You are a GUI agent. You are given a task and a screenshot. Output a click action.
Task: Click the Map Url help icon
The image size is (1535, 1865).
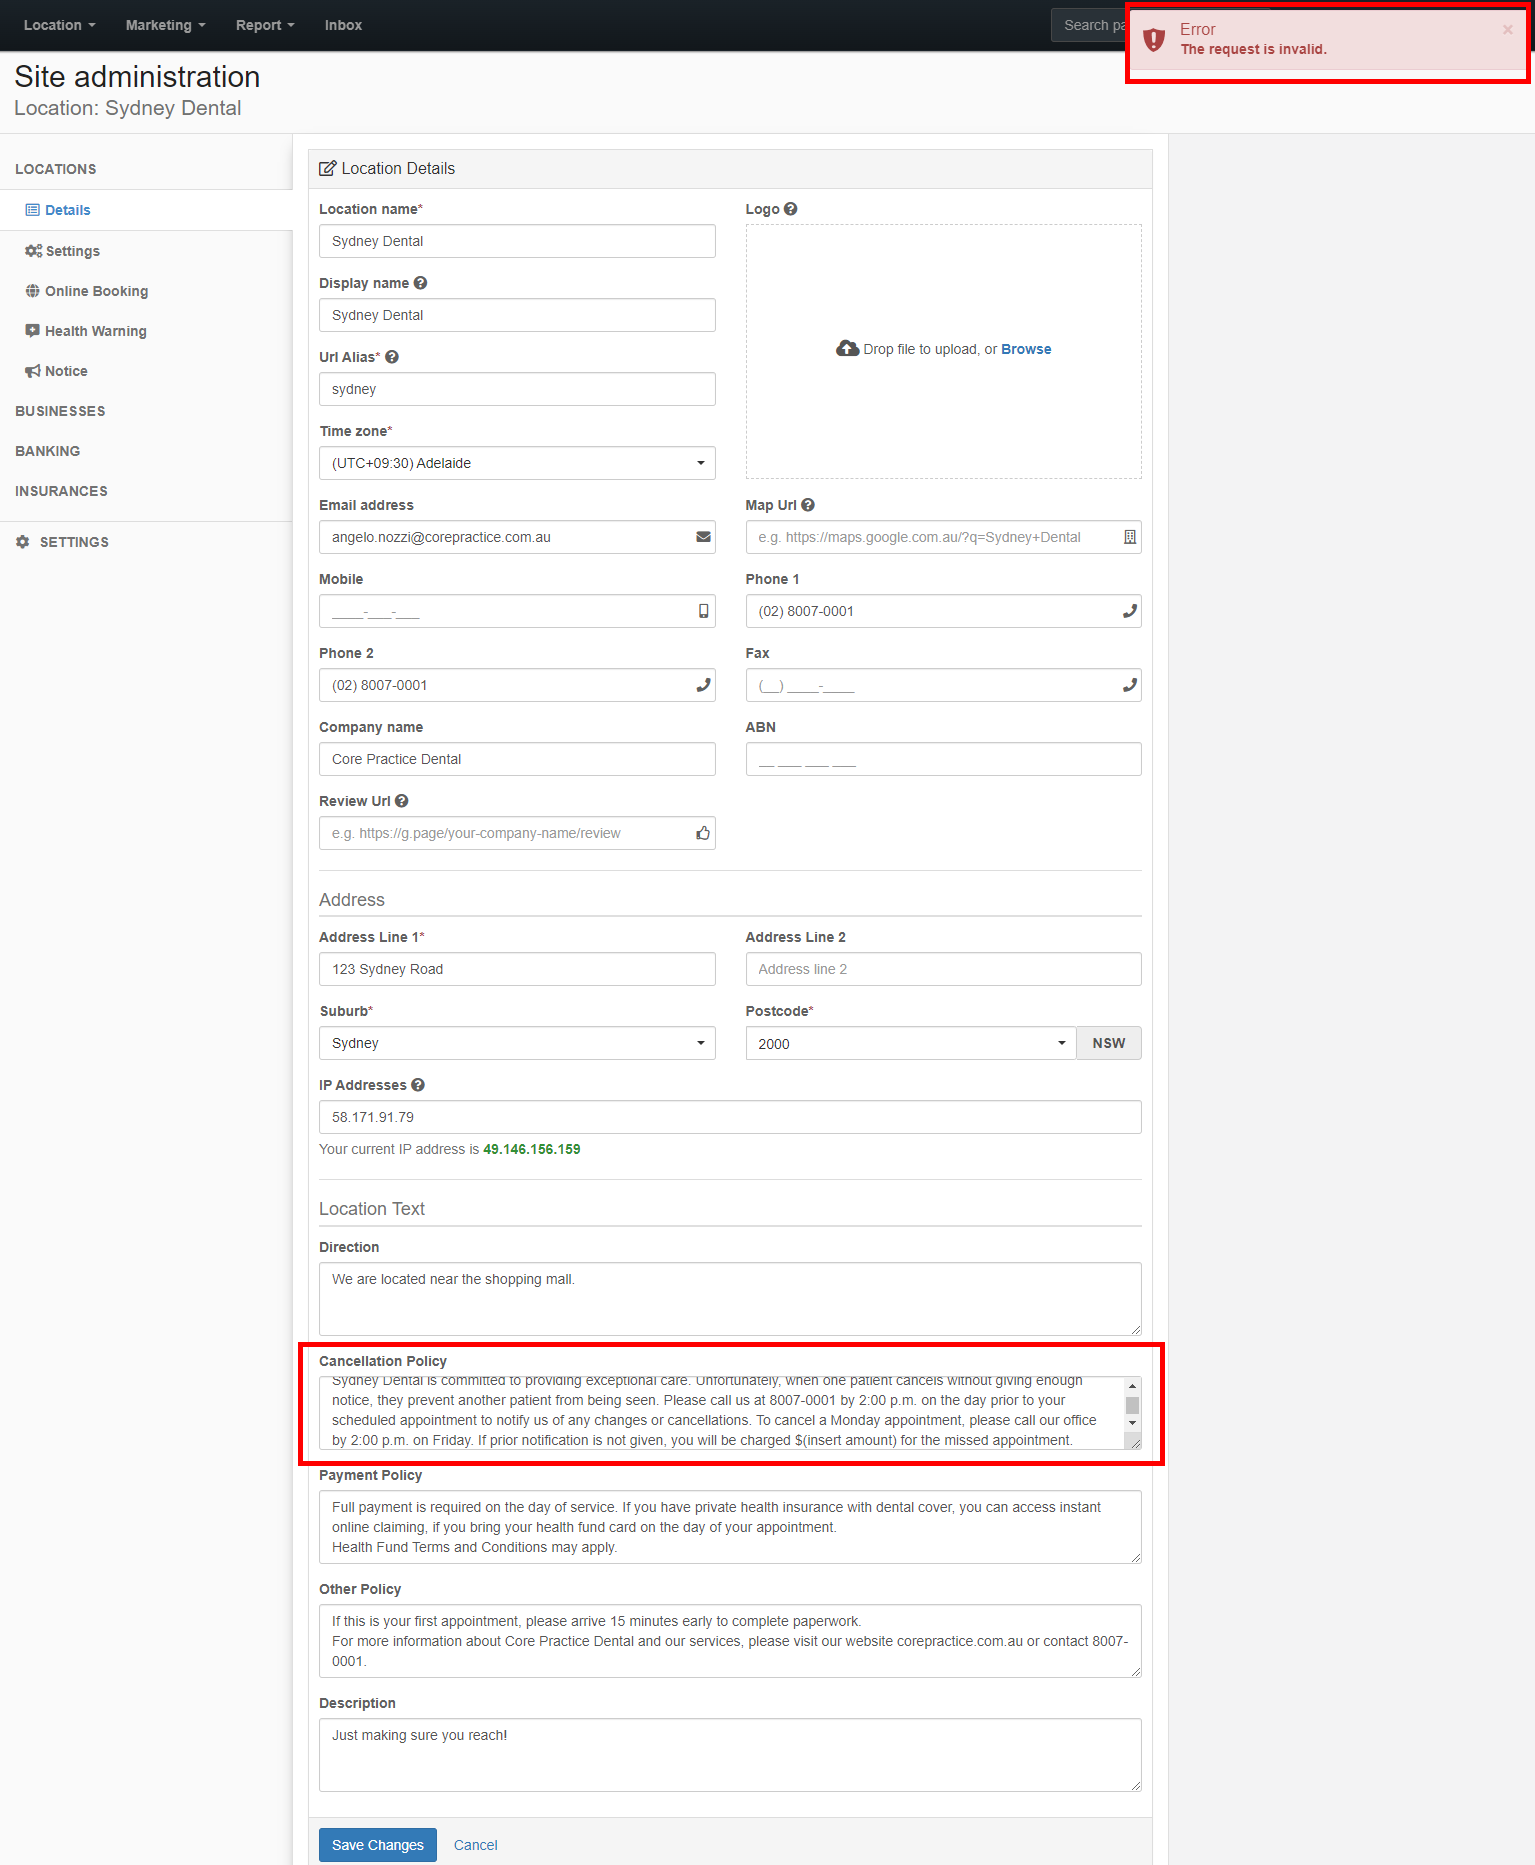click(x=808, y=505)
